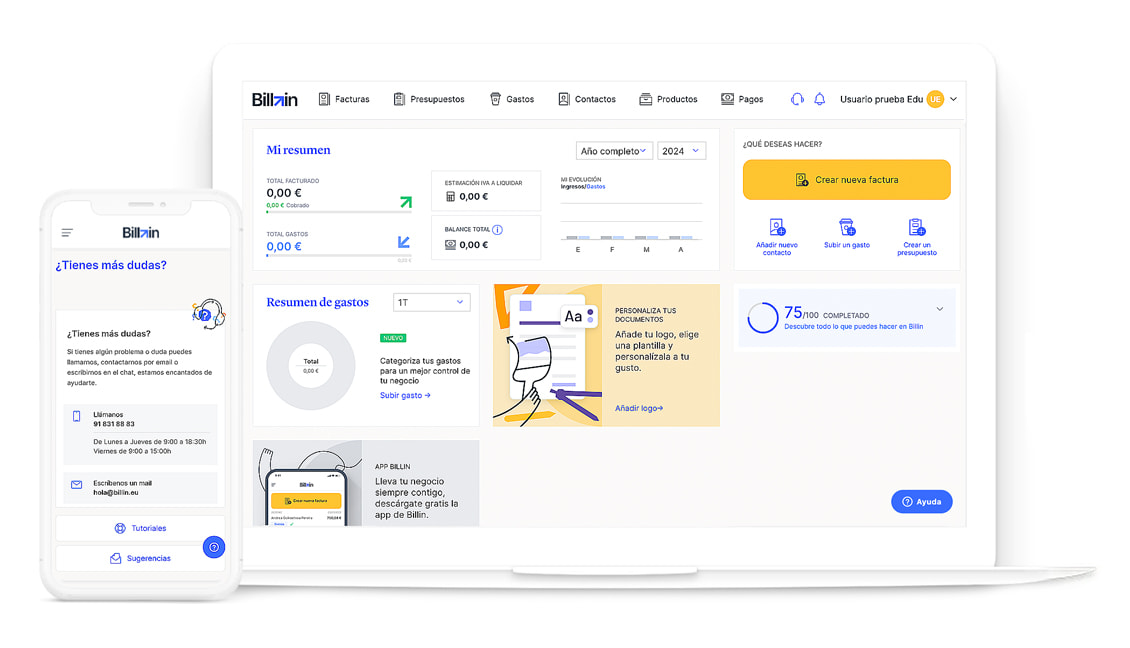Open the Usuario prueba Edu account menu

tap(897, 99)
